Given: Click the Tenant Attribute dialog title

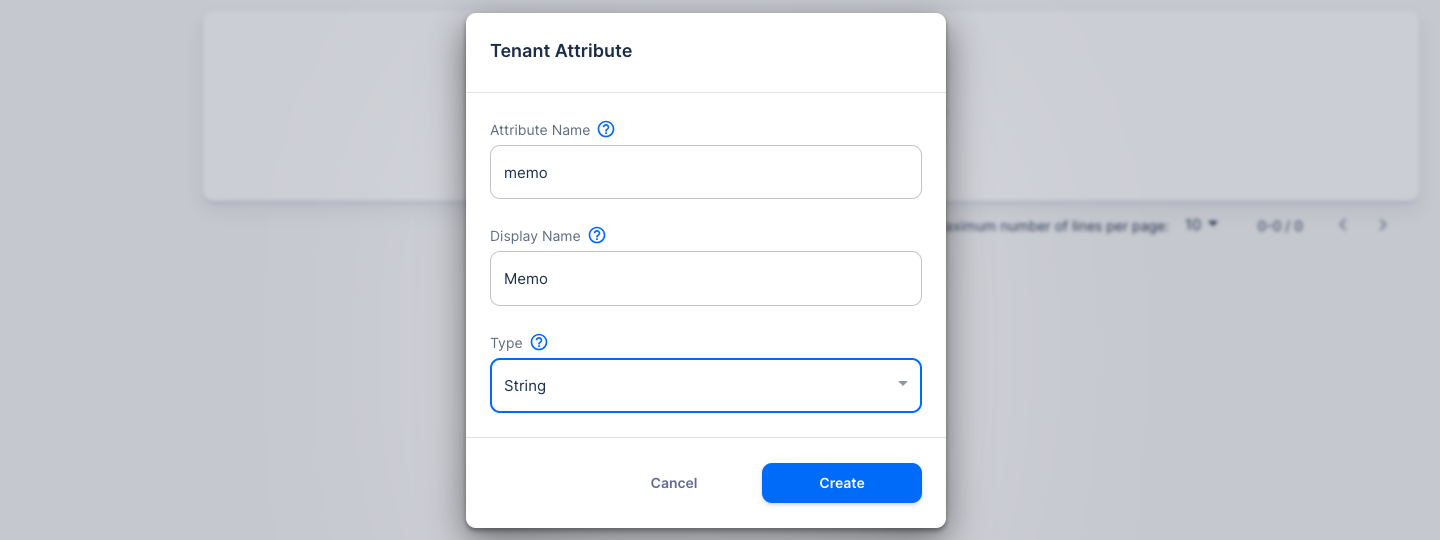Looking at the screenshot, I should coord(561,51).
